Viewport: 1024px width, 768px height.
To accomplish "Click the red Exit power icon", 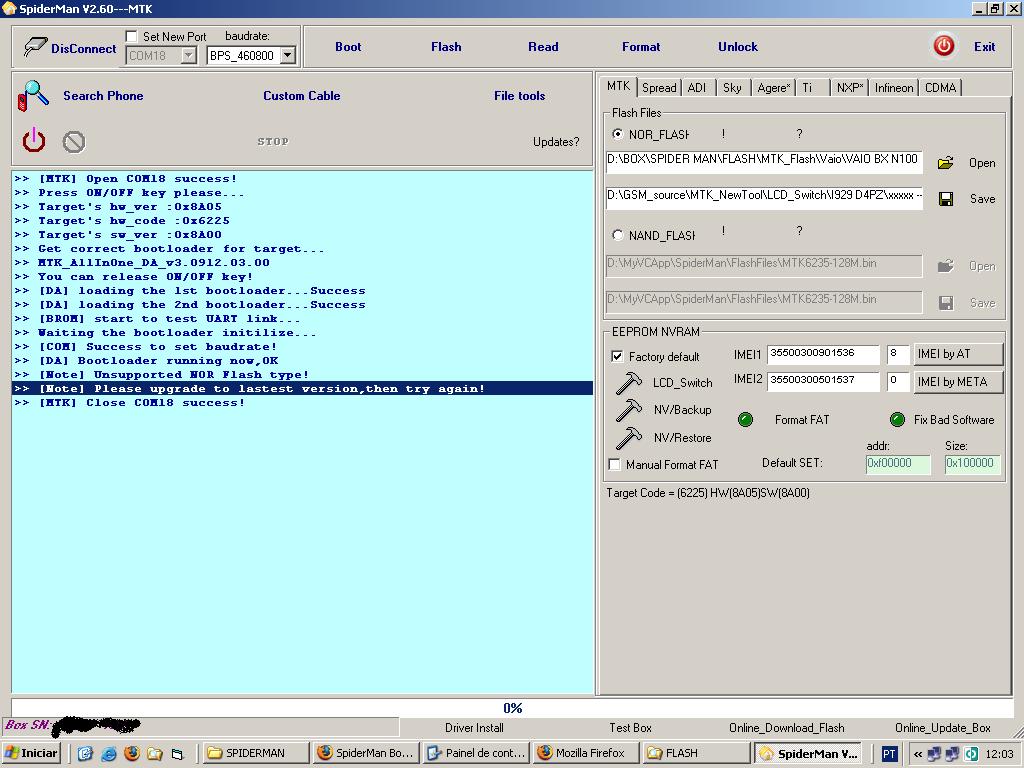I will pyautogui.click(x=943, y=46).
